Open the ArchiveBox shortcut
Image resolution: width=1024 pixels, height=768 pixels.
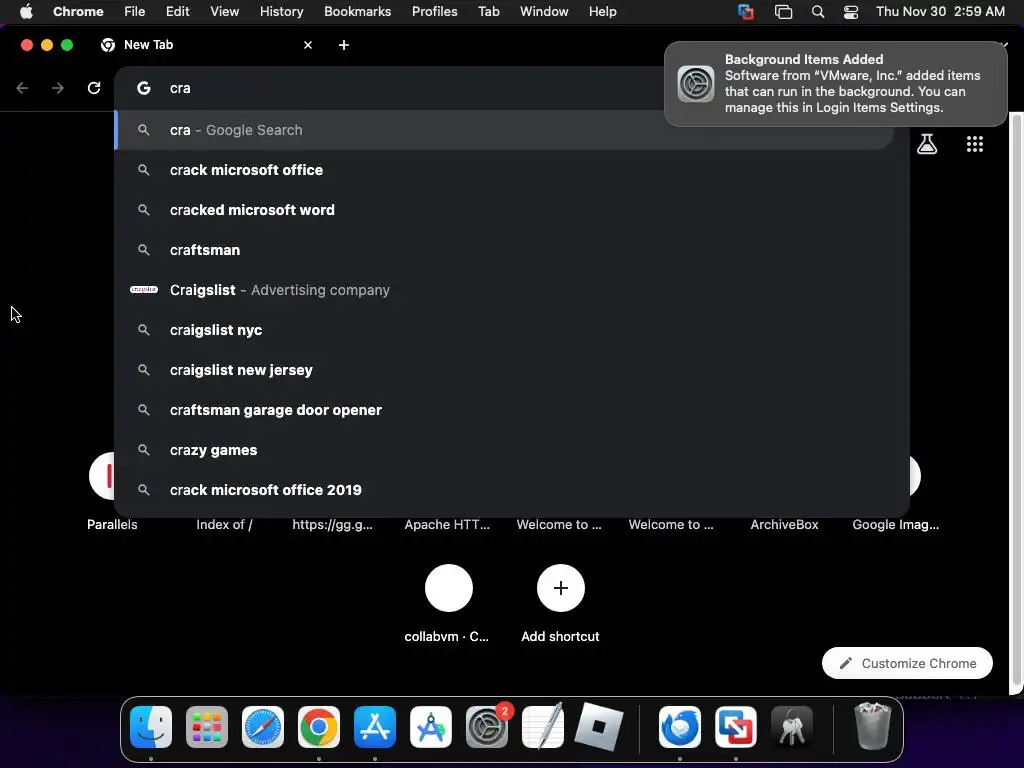click(x=784, y=524)
